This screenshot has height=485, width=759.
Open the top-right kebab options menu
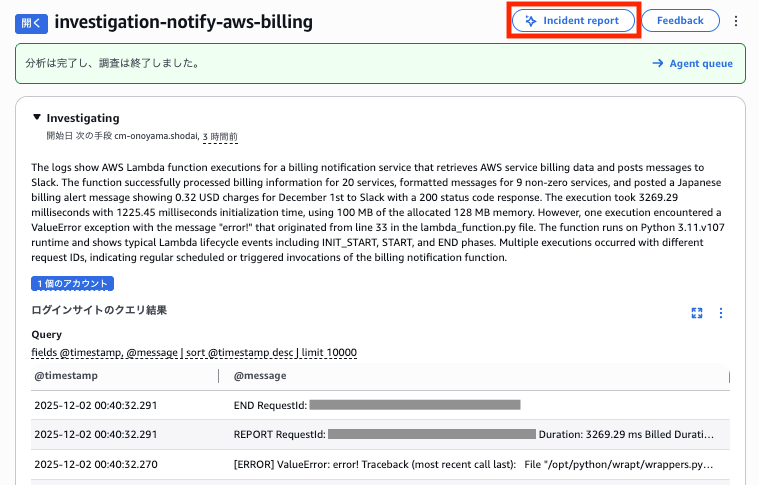click(737, 21)
